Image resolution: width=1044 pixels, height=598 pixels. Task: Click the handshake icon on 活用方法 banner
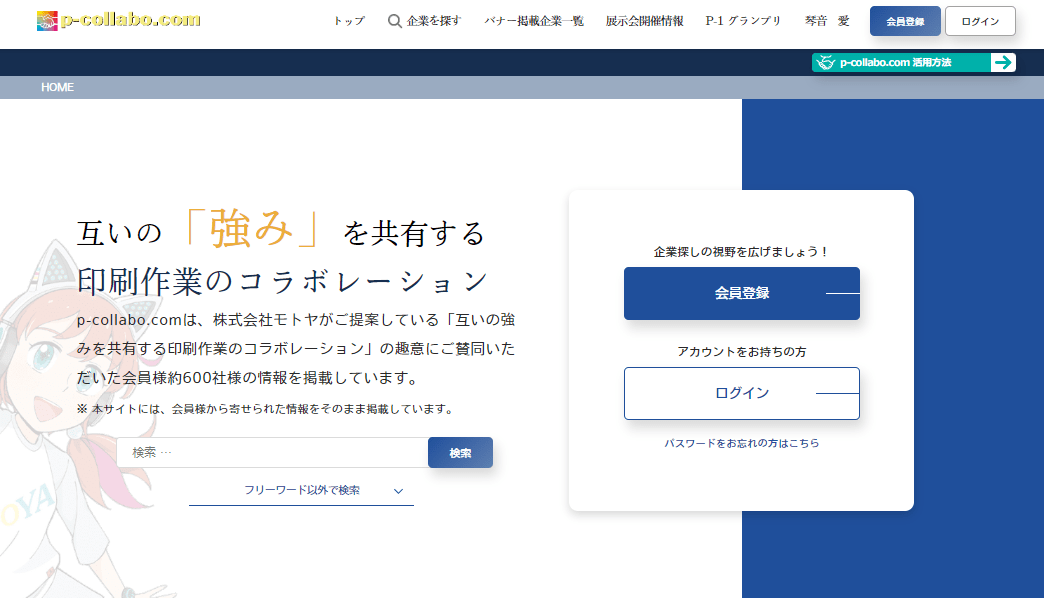(x=826, y=63)
